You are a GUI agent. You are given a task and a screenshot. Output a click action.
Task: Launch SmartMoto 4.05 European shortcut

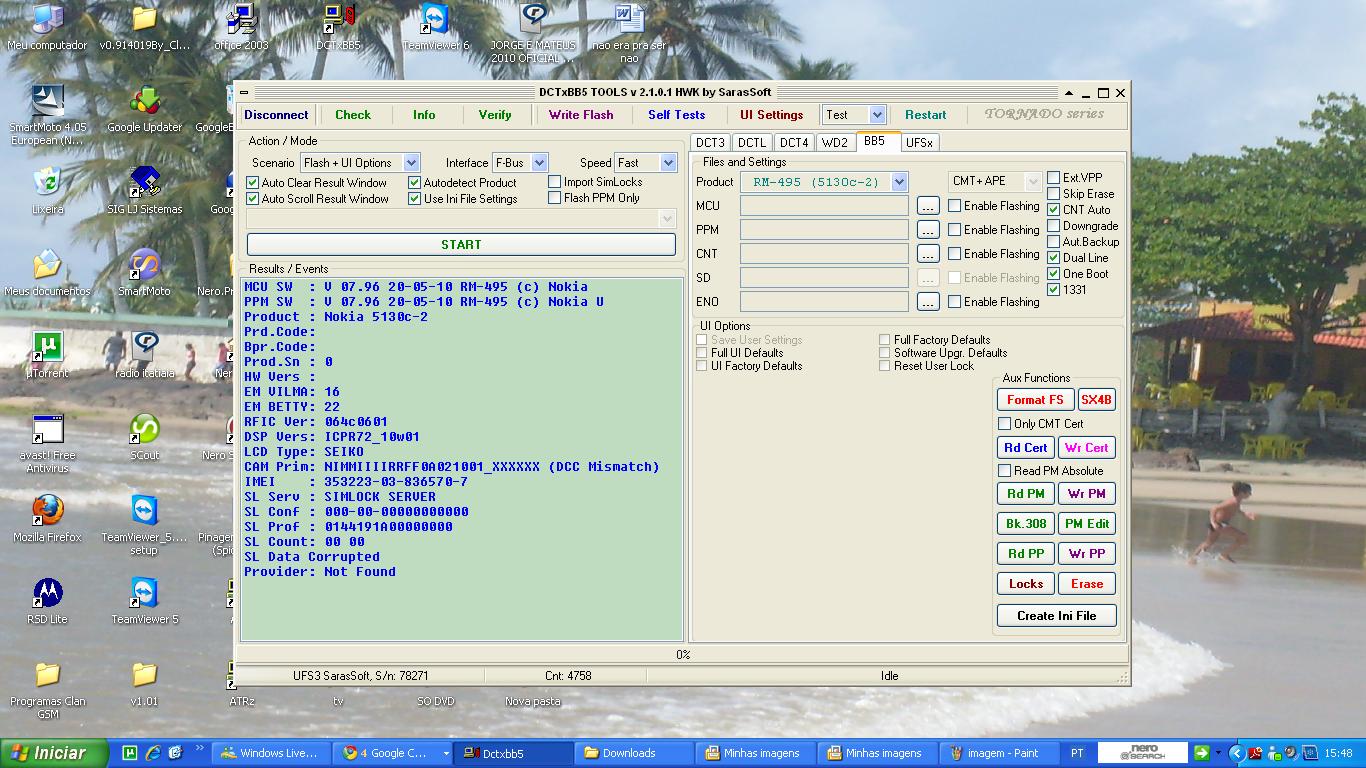[47, 115]
